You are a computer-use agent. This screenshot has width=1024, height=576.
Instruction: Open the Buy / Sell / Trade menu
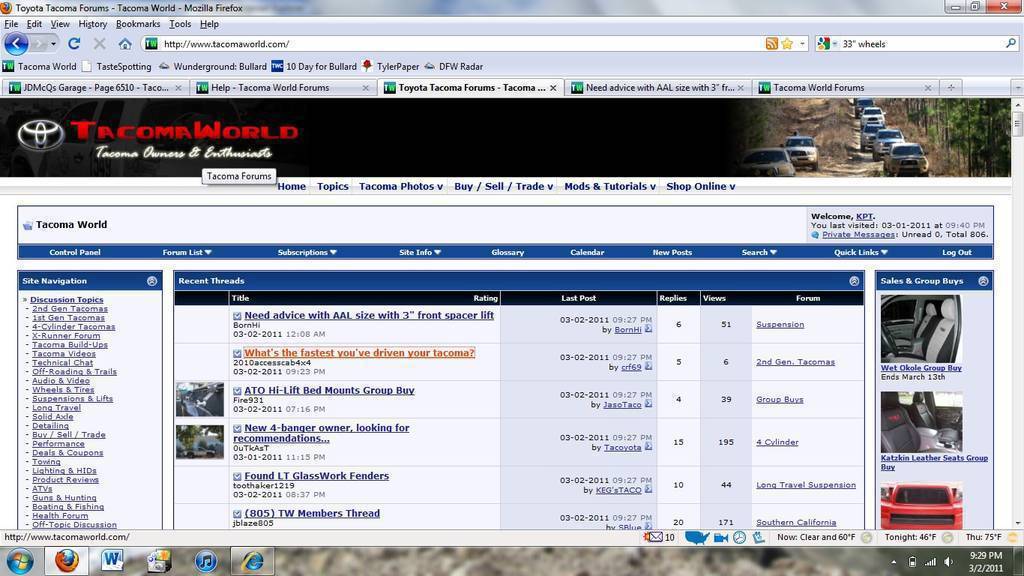click(504, 186)
